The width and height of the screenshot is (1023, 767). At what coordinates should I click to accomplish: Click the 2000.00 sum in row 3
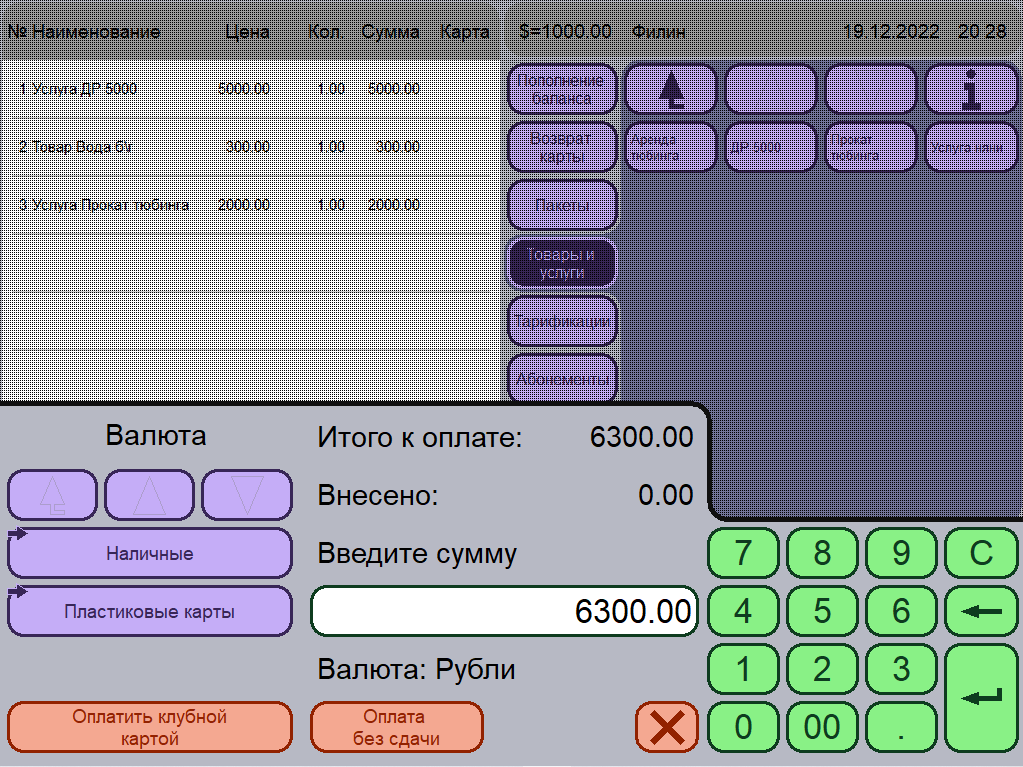[x=393, y=205]
